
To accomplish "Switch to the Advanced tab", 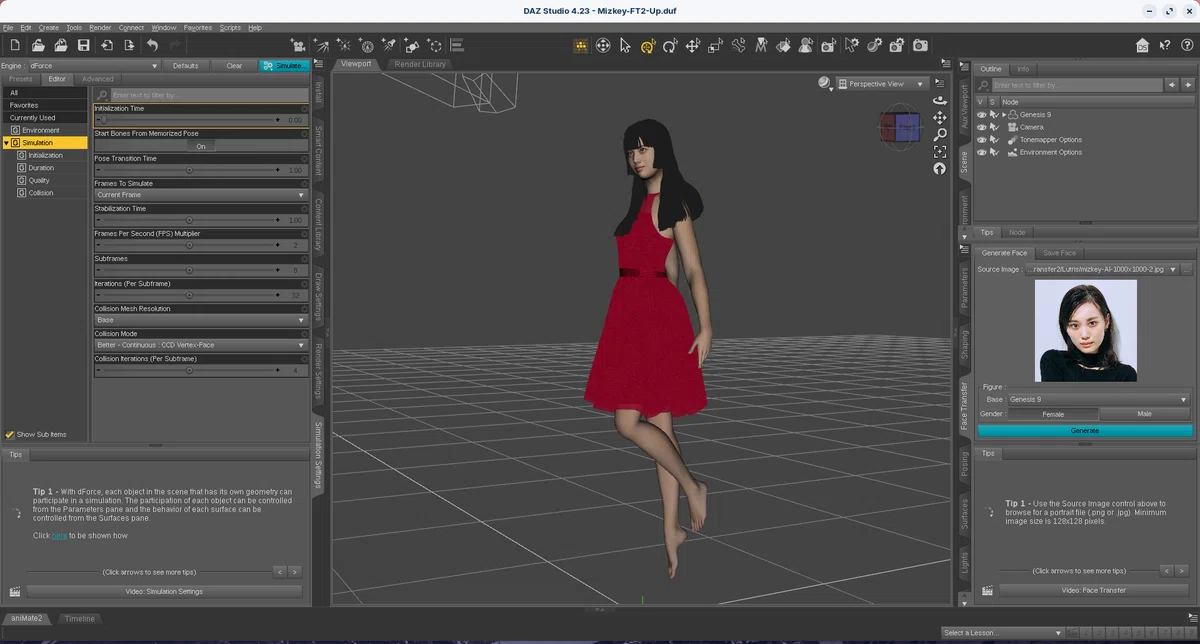I will (x=98, y=79).
